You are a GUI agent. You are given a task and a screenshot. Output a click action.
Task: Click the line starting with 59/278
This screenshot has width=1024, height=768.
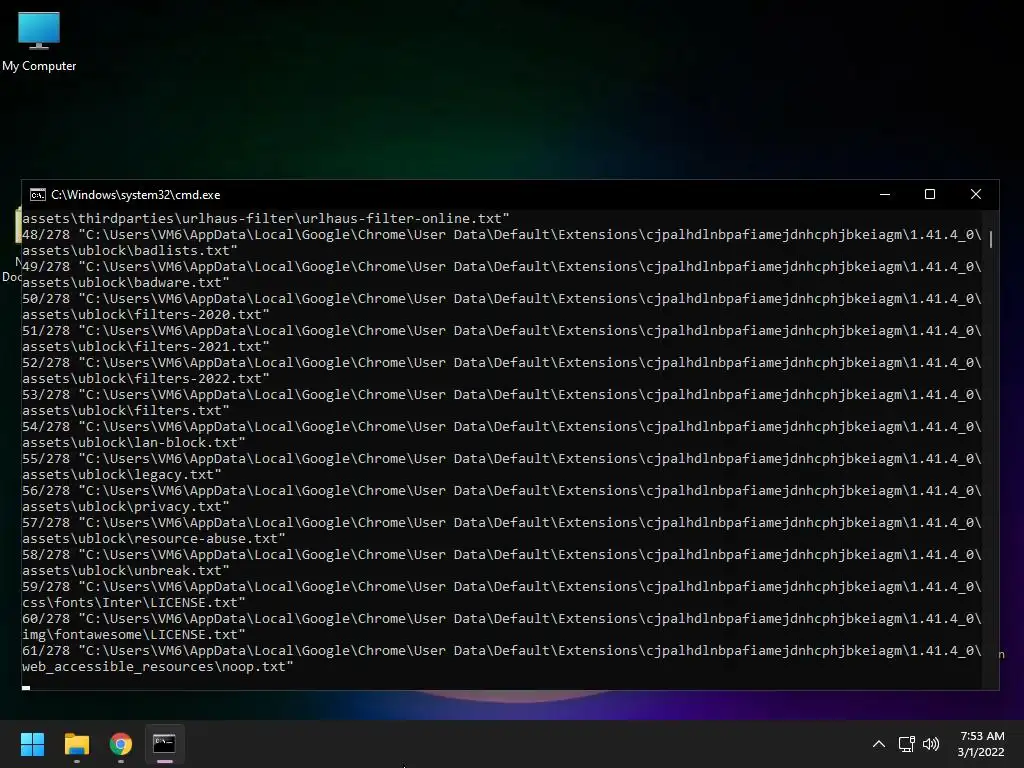(x=502, y=586)
